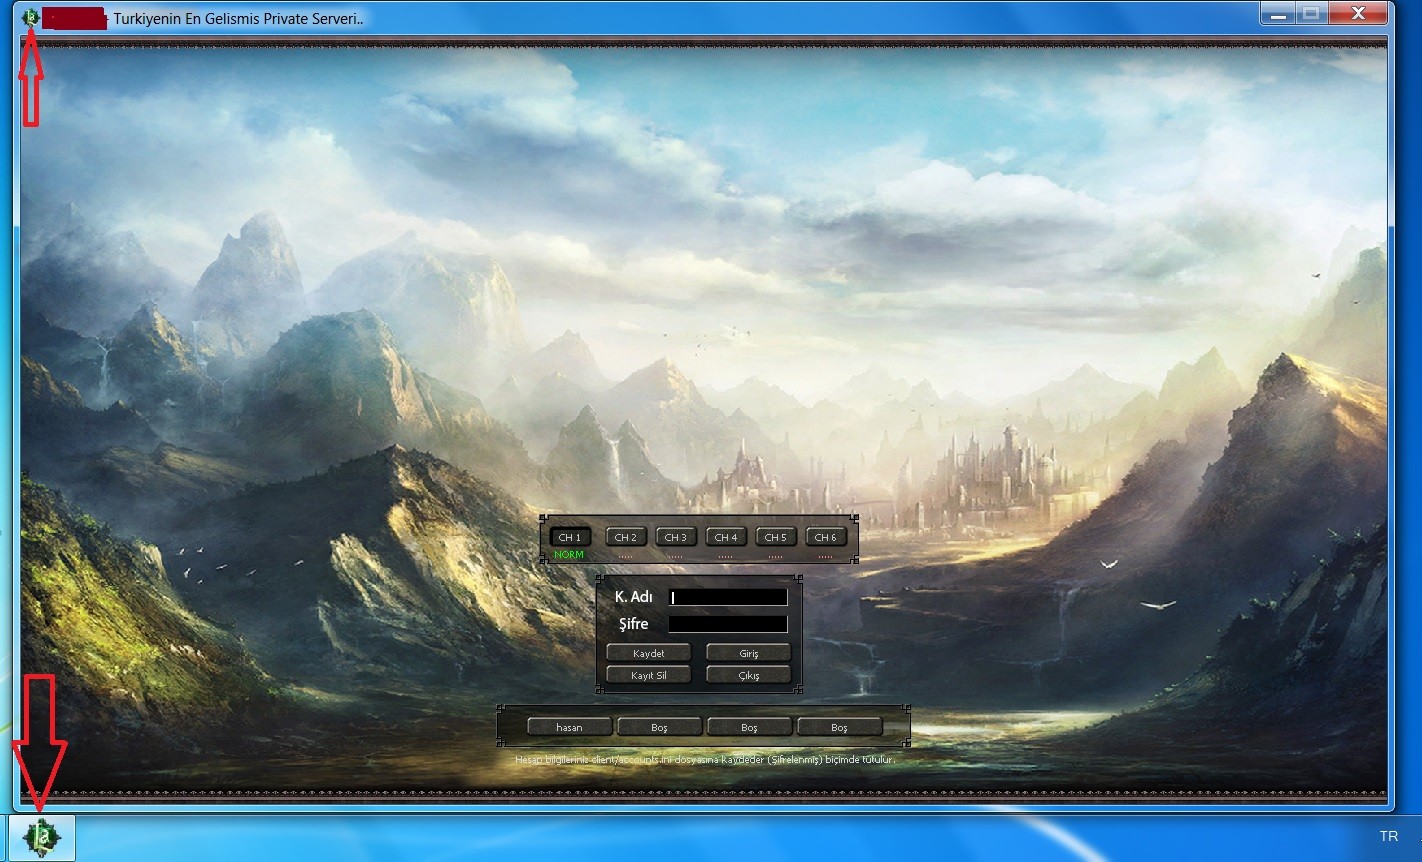This screenshot has height=862, width=1422.
Task: Select channel CH 3
Action: [676, 537]
